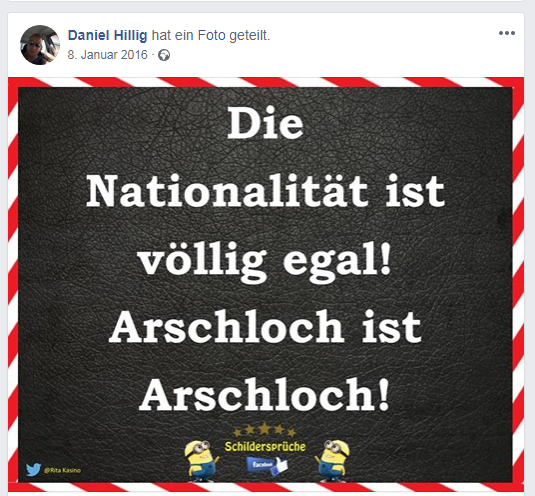Click the Schildersprüche logo text
The height and width of the screenshot is (496, 535).
[265, 447]
